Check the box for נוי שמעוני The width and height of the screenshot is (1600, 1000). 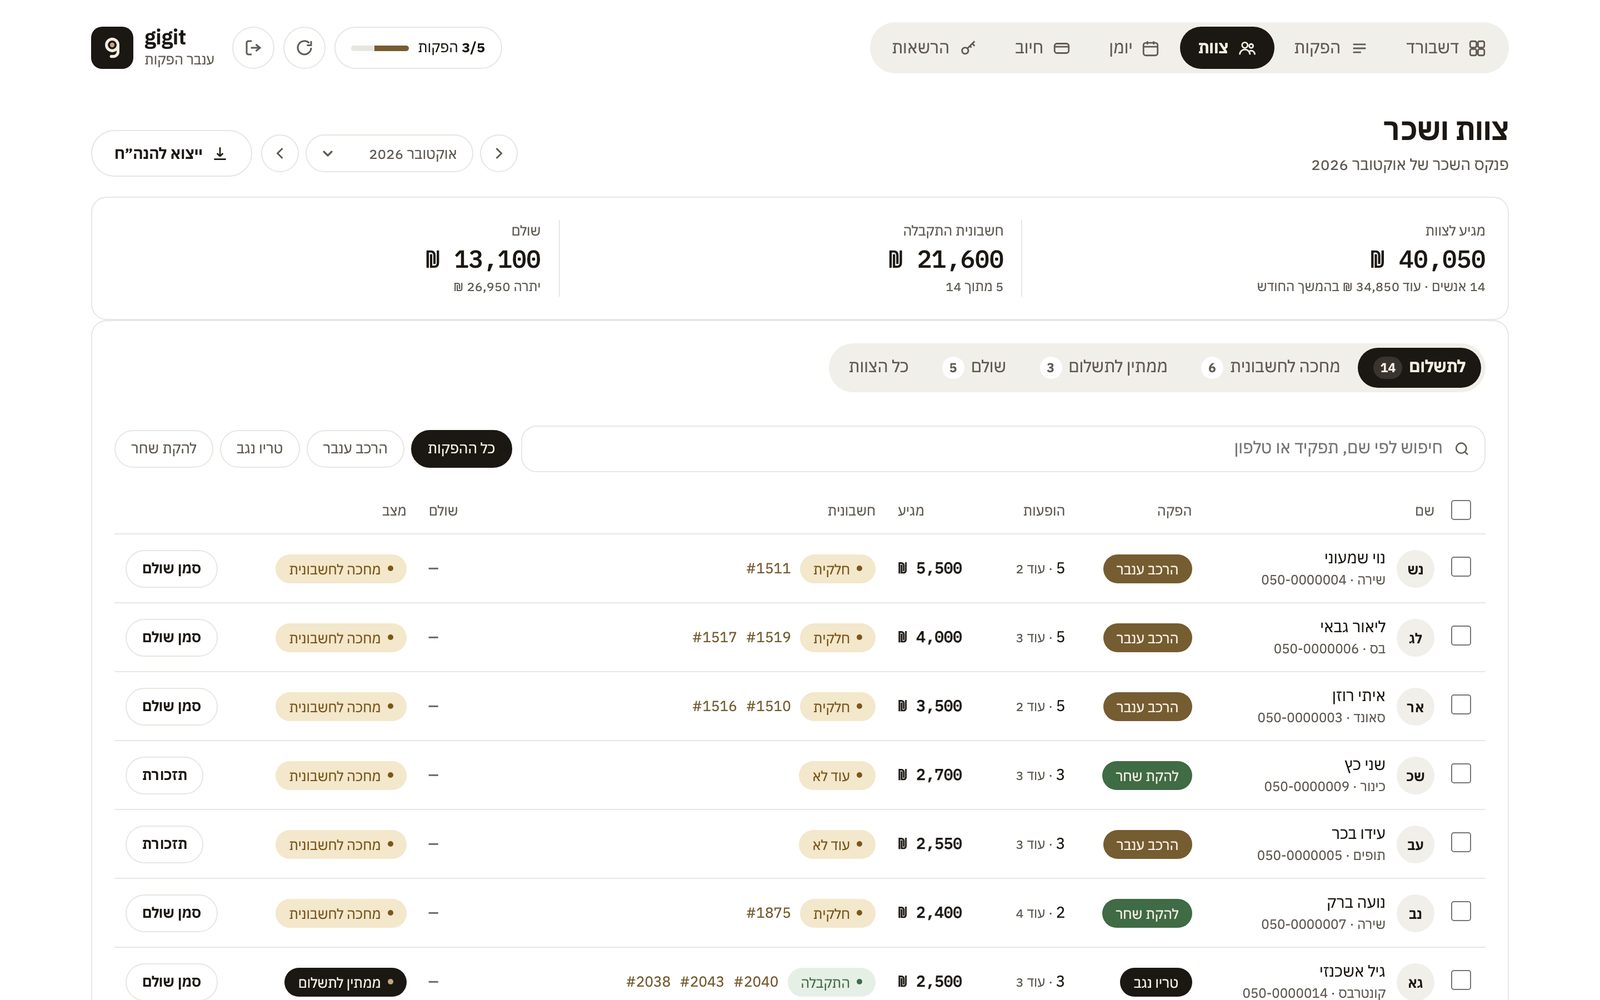pos(1461,567)
